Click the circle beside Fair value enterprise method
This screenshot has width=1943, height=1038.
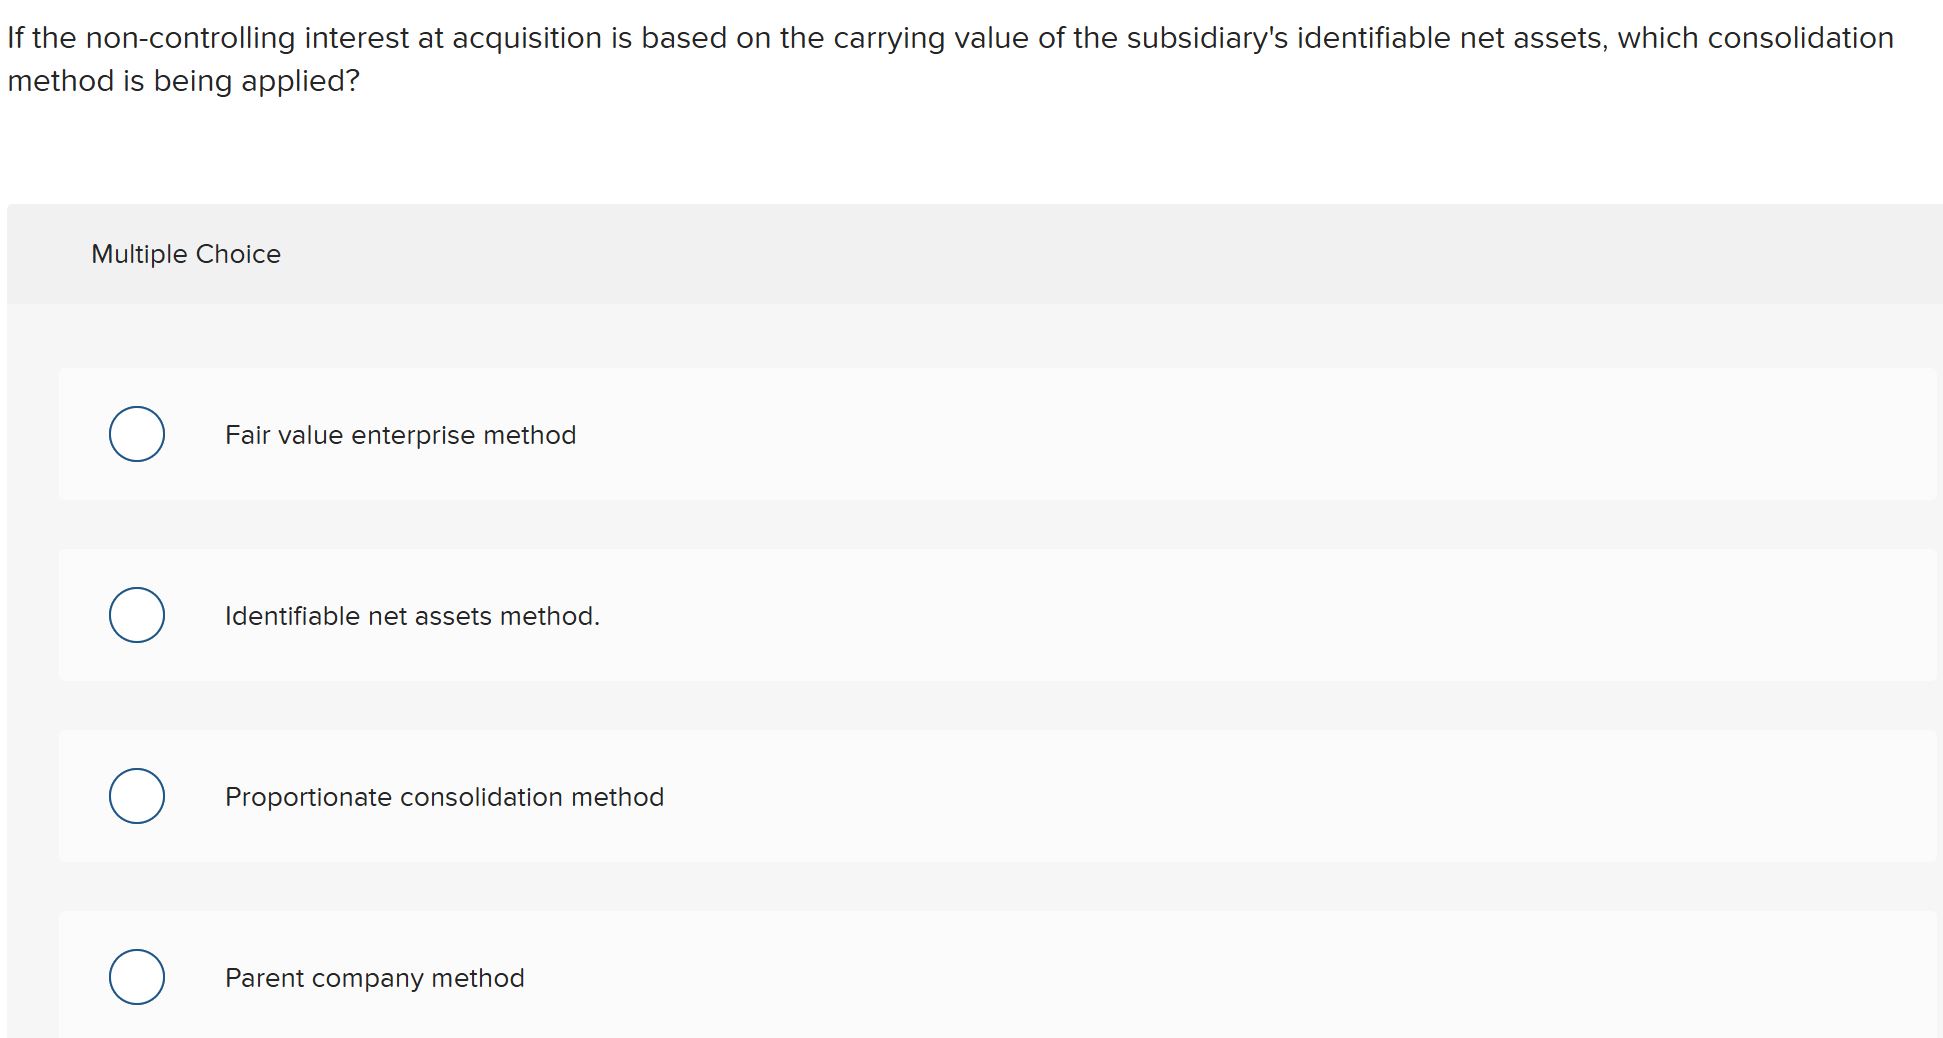136,434
